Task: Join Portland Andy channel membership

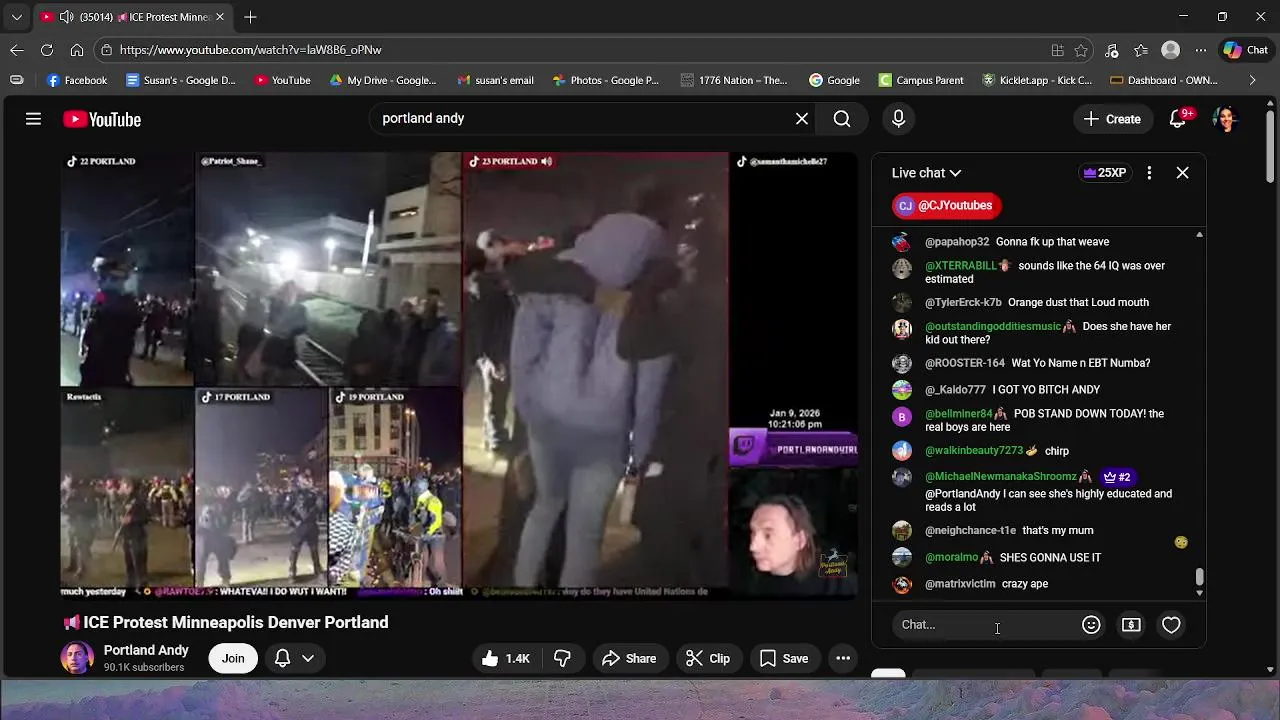Action: coord(233,658)
